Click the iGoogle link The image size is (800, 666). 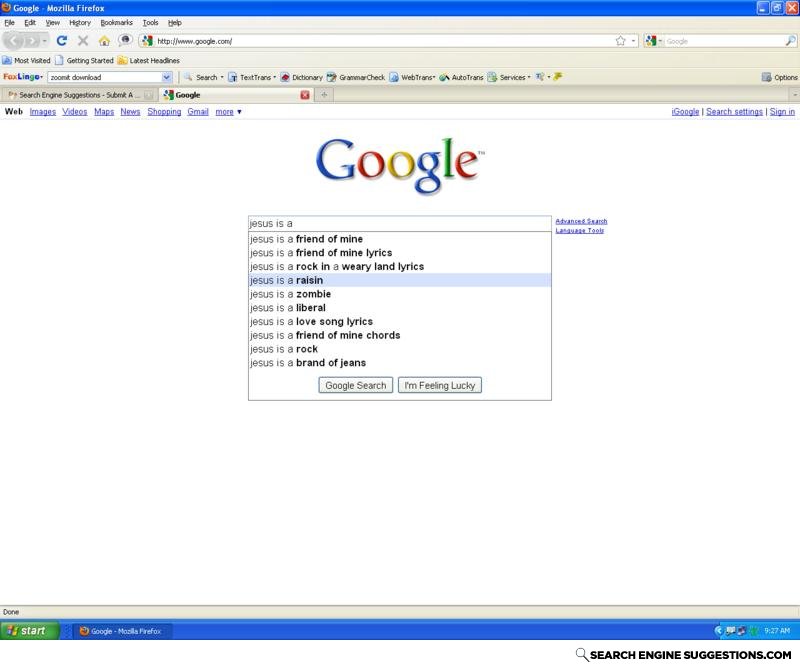click(685, 112)
